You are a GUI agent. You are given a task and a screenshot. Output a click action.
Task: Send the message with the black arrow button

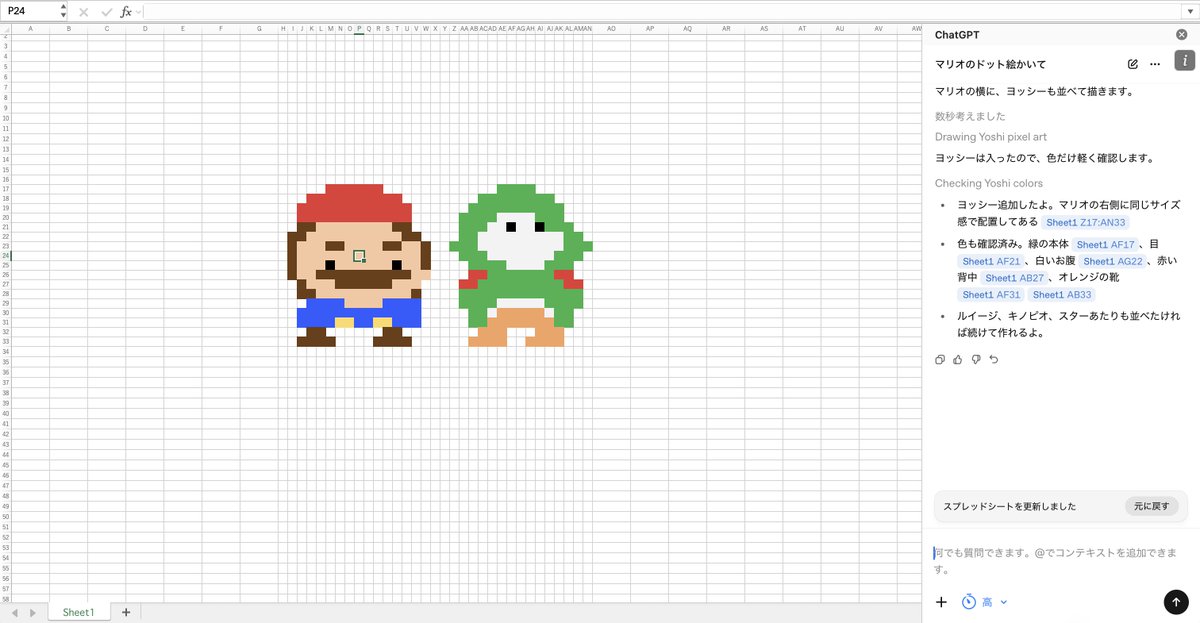1175,602
